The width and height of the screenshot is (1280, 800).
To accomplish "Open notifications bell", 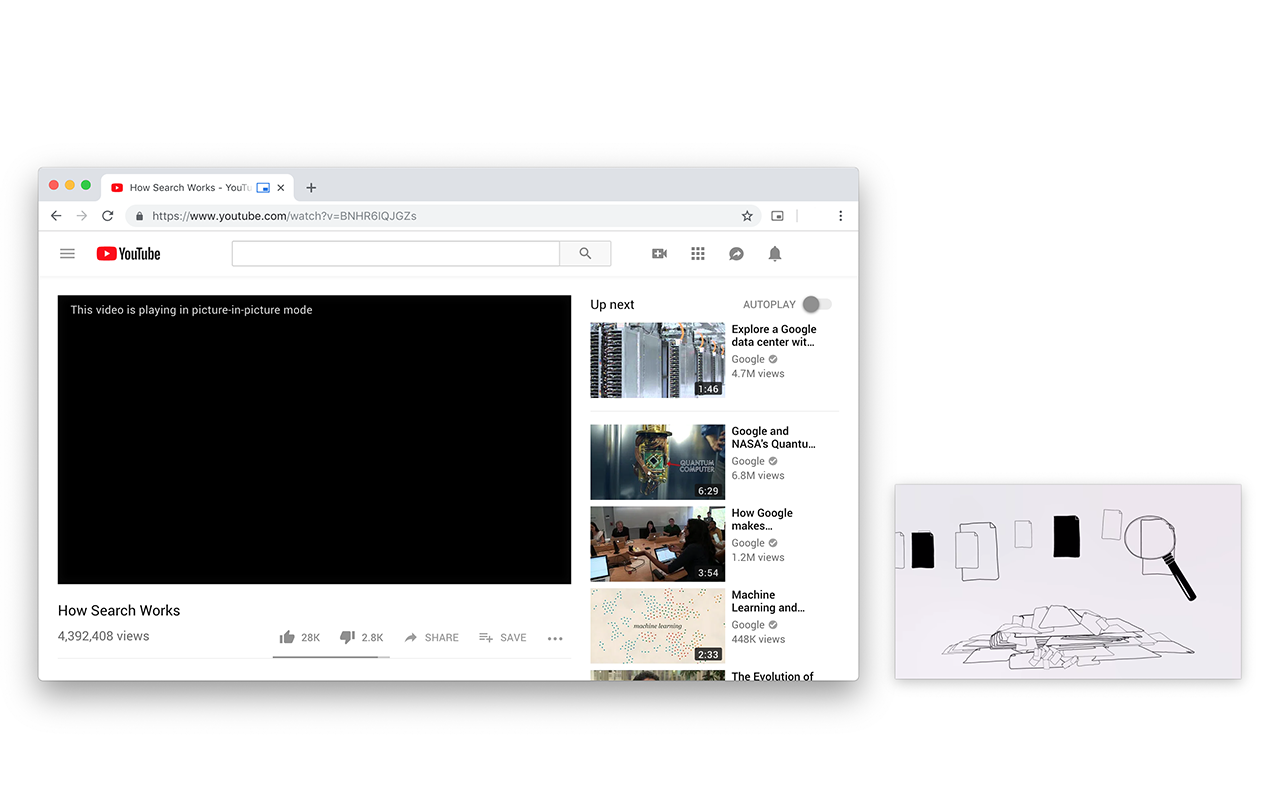I will (x=774, y=254).
